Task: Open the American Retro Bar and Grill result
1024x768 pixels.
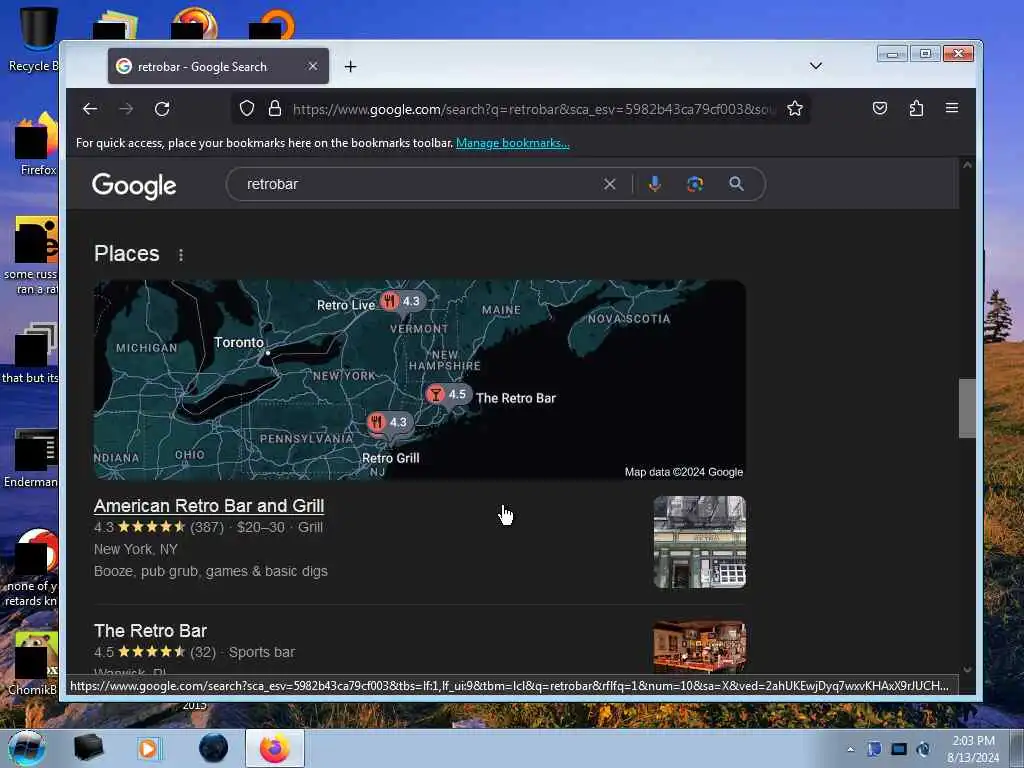Action: tap(209, 505)
